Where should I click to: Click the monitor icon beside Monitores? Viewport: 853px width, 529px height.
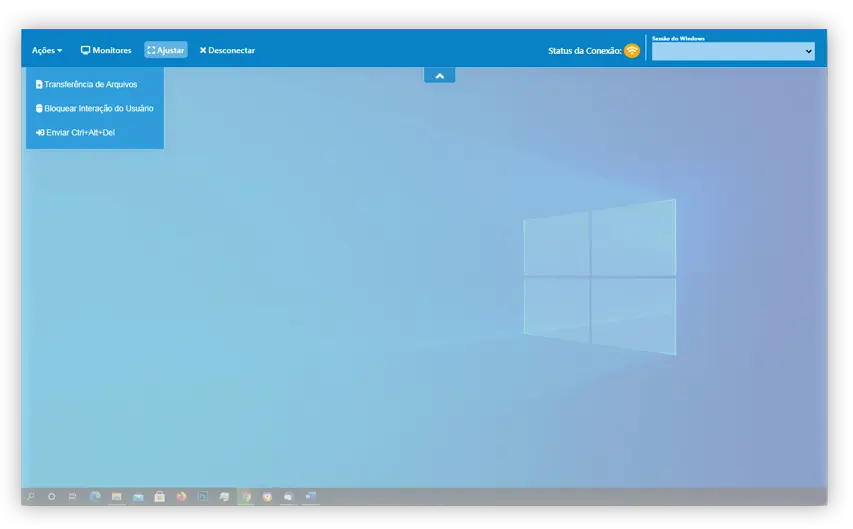point(85,50)
